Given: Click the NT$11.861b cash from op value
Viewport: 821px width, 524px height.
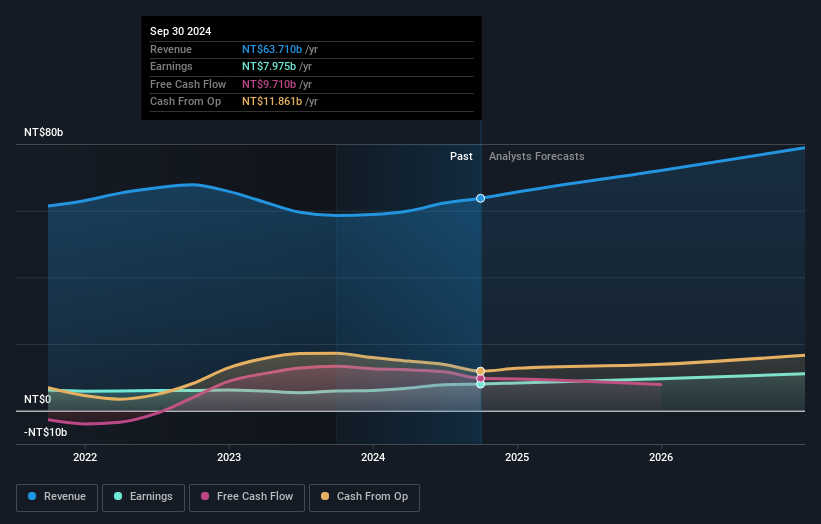Looking at the screenshot, I should (272, 102).
